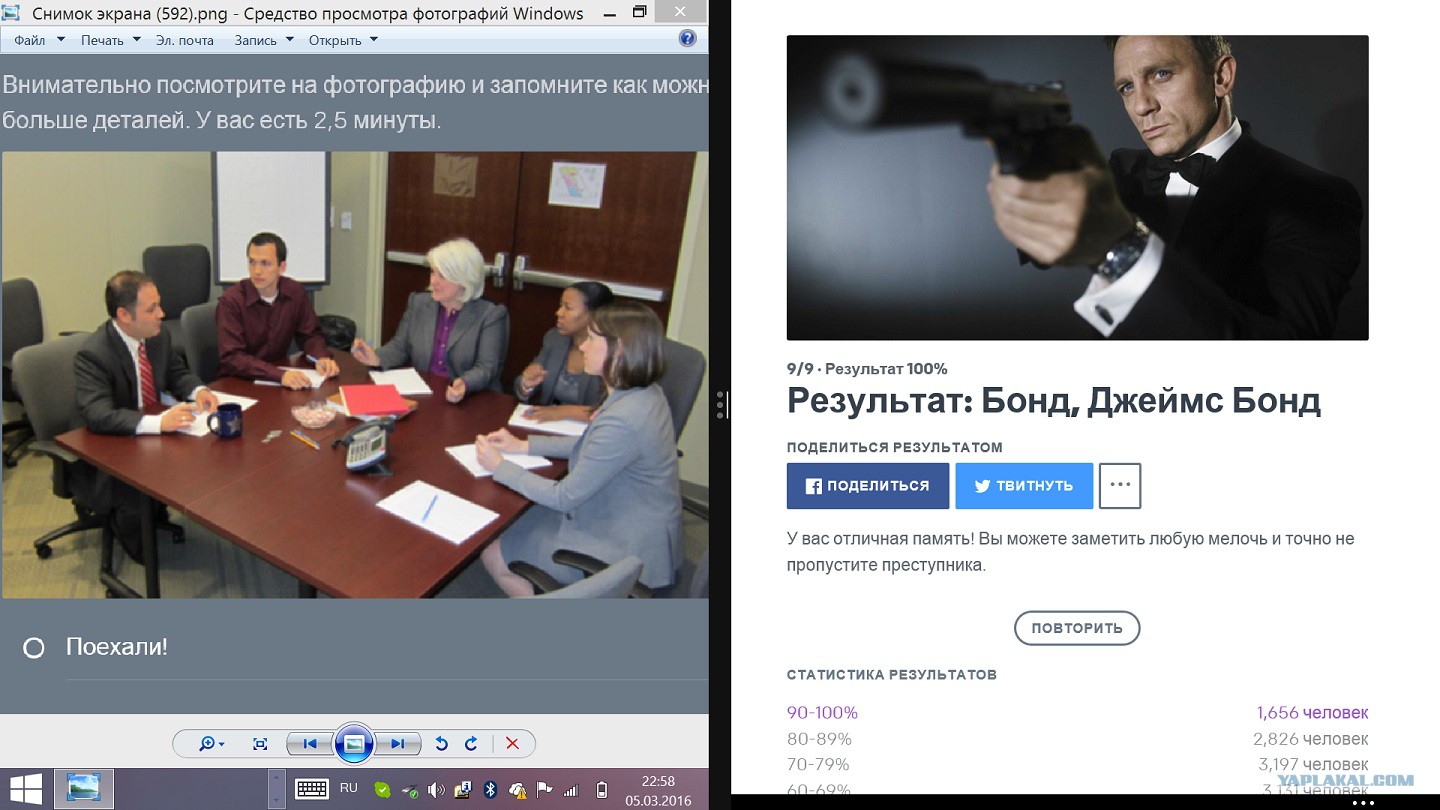1440x810 pixels.
Task: Expand the Файл menu
Action: (x=39, y=40)
